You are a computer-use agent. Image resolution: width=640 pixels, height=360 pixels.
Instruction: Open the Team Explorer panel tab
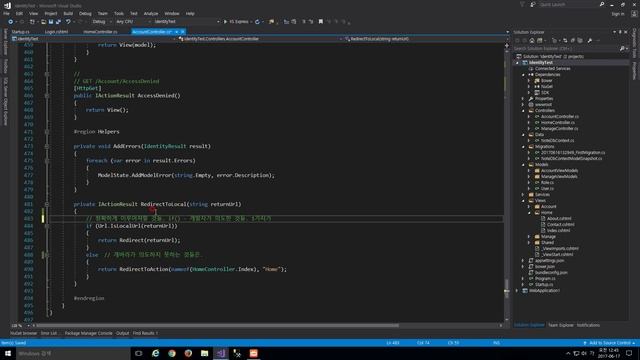click(561, 325)
